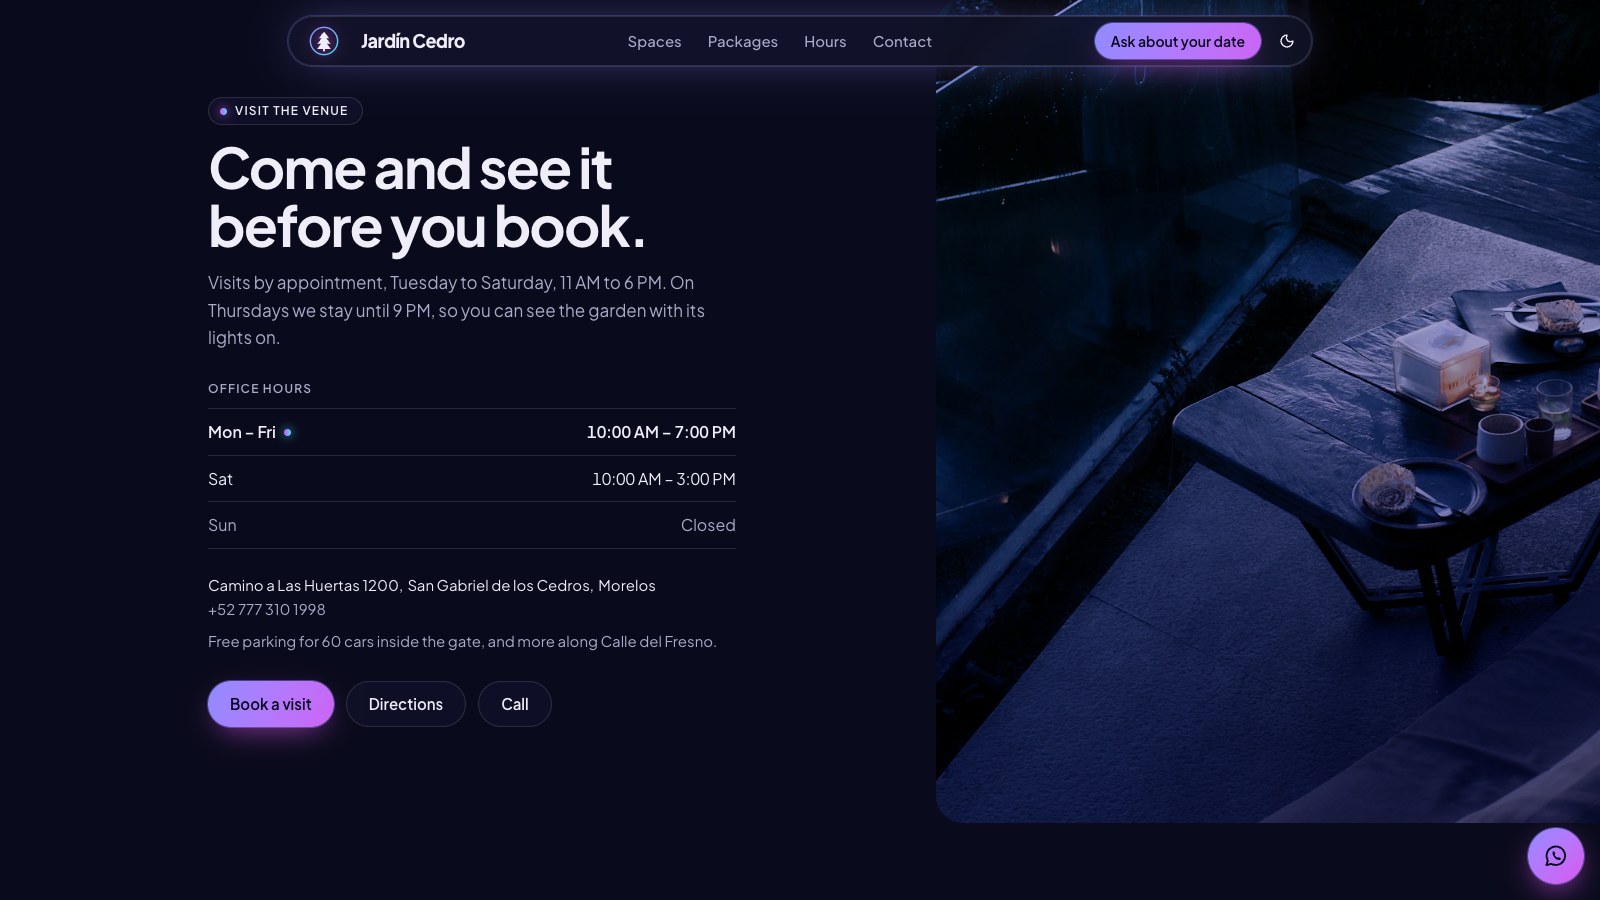1600x900 pixels.
Task: Toggle dark mode with the moon icon
Action: pyautogui.click(x=1287, y=41)
